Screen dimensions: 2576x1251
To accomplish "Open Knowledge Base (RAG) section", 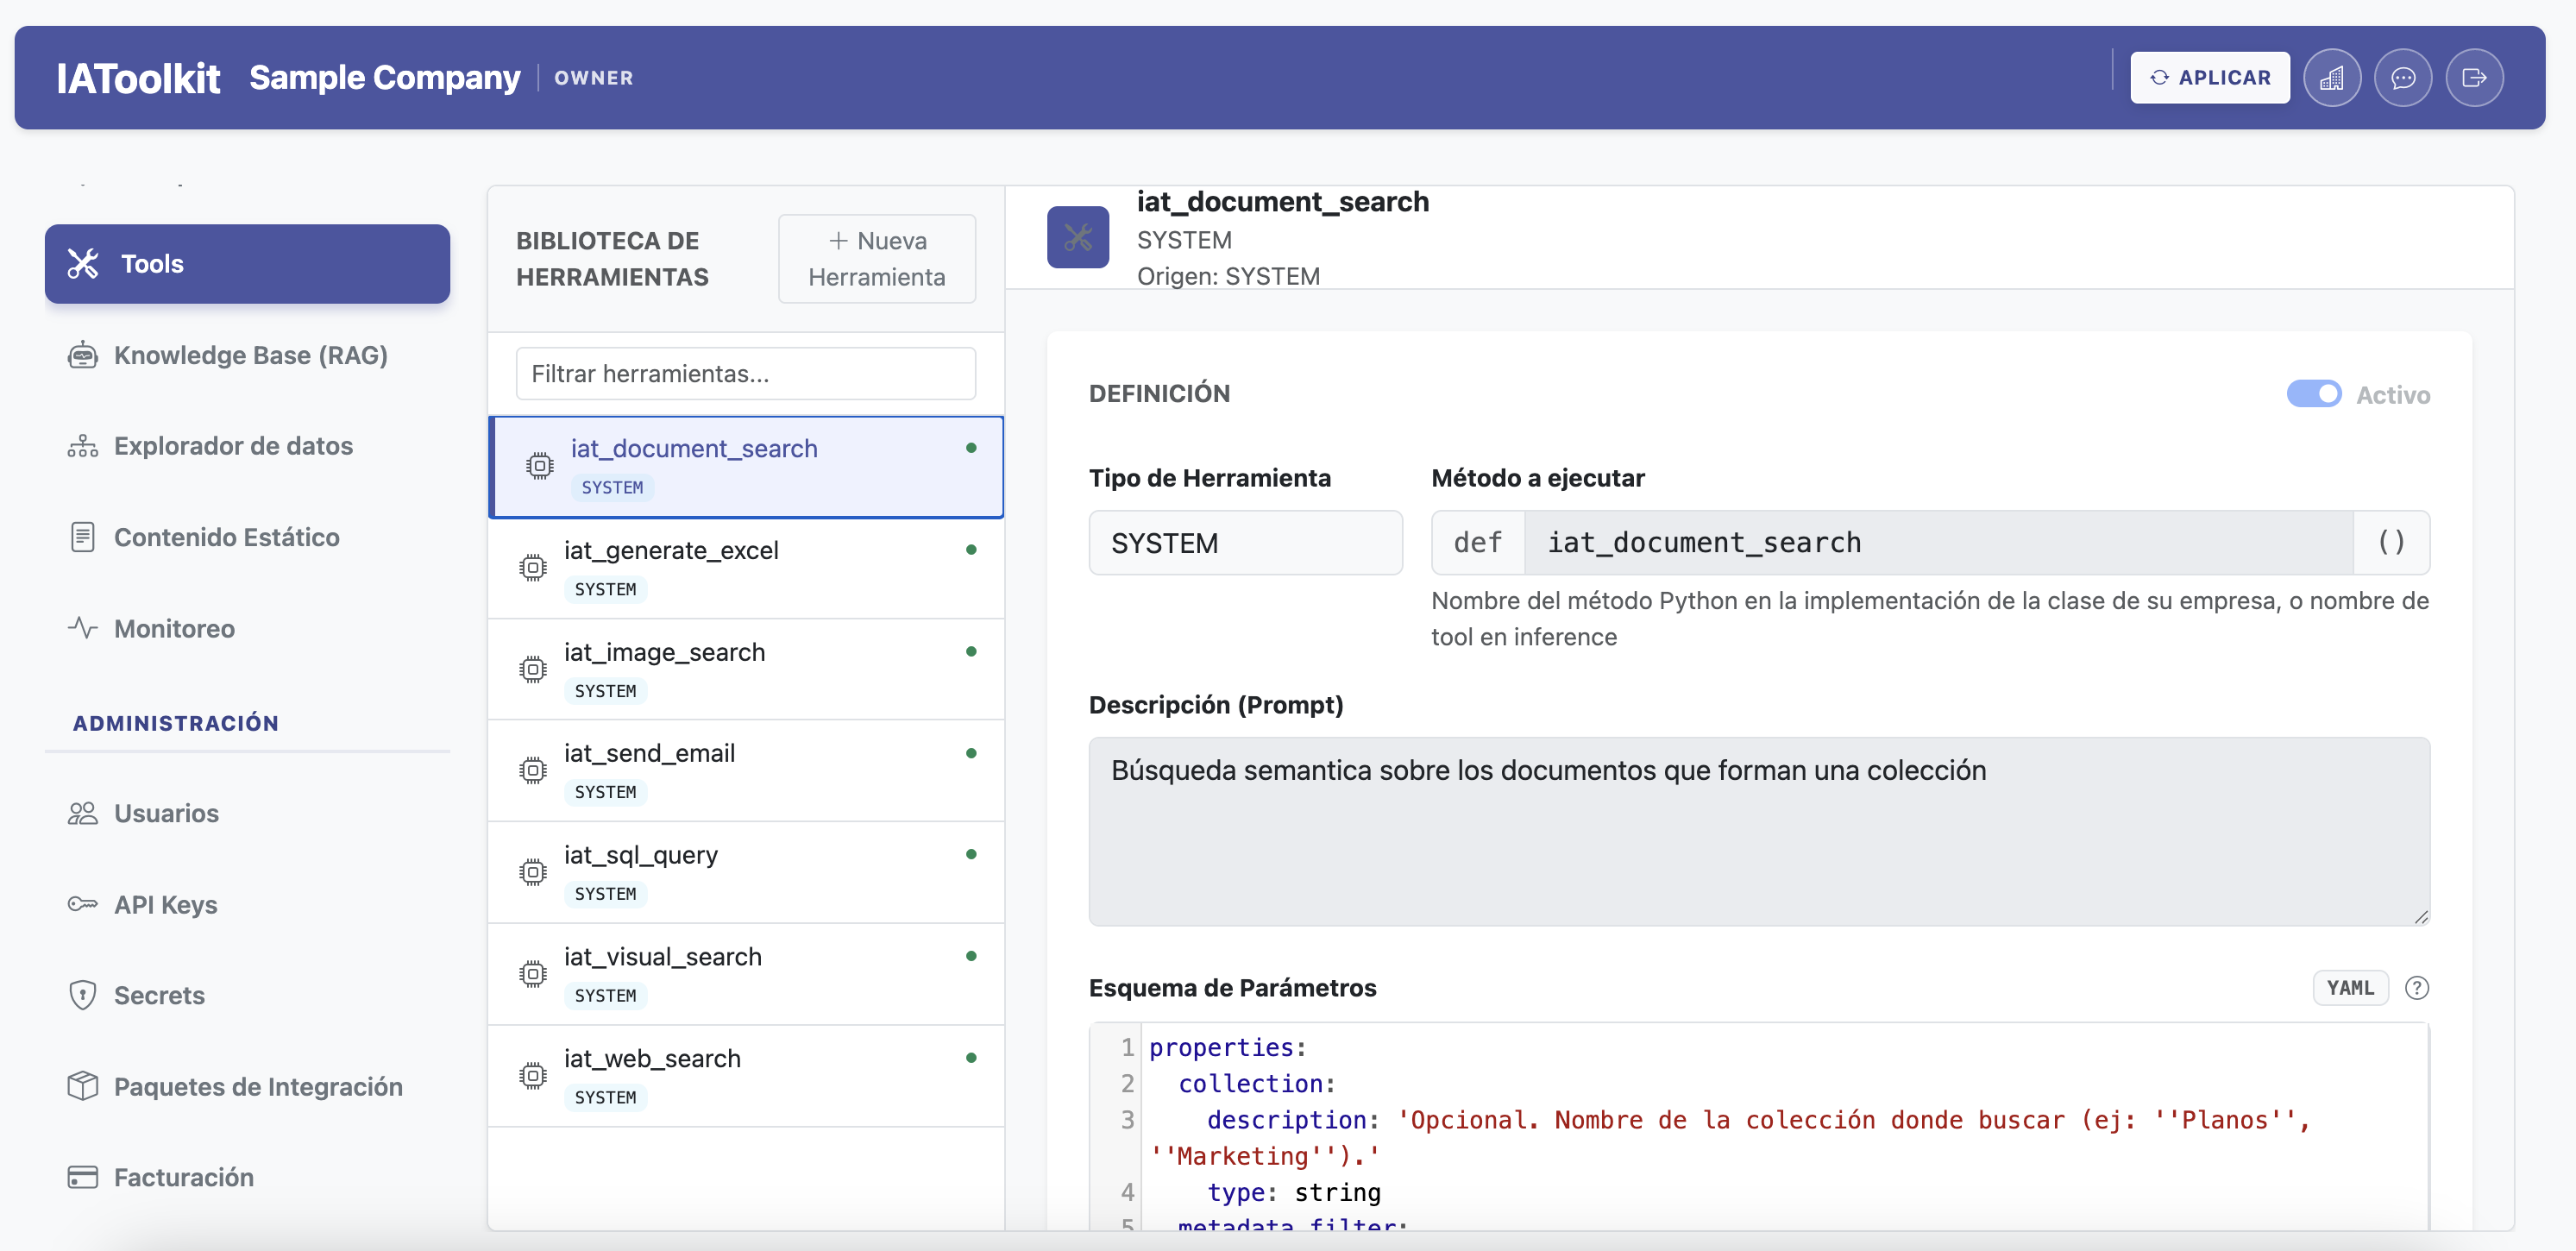I will 250,355.
